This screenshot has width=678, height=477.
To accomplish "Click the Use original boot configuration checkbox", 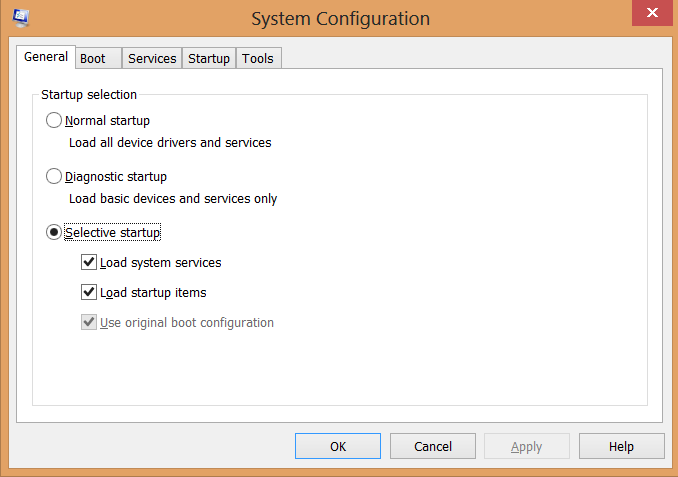I will (x=89, y=323).
